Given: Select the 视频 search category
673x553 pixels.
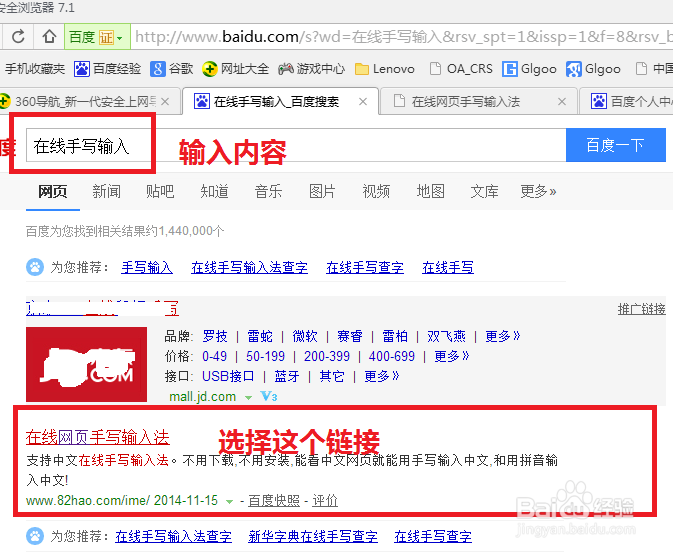Looking at the screenshot, I should pos(376,191).
